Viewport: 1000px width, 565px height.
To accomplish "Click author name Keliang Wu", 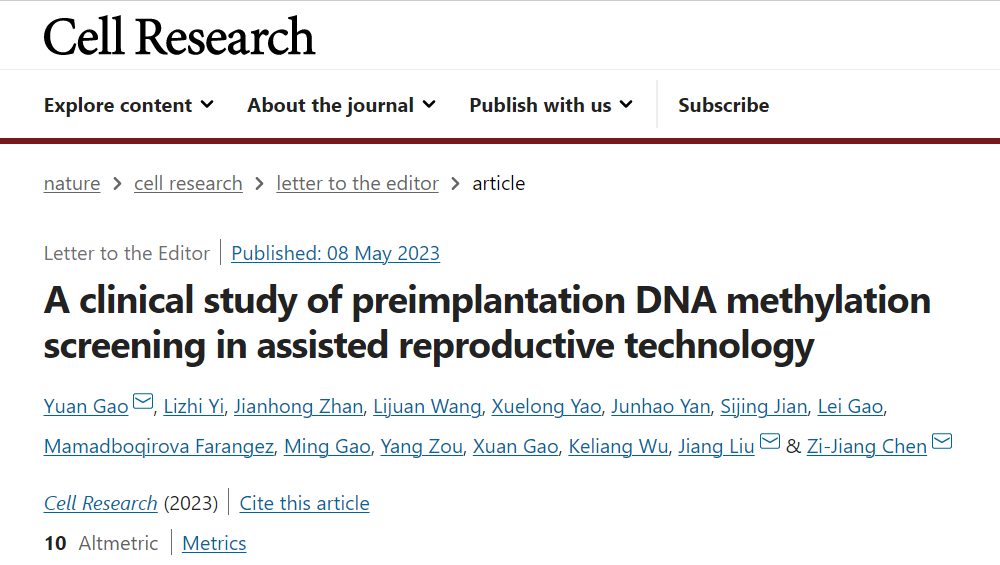I will [x=618, y=446].
